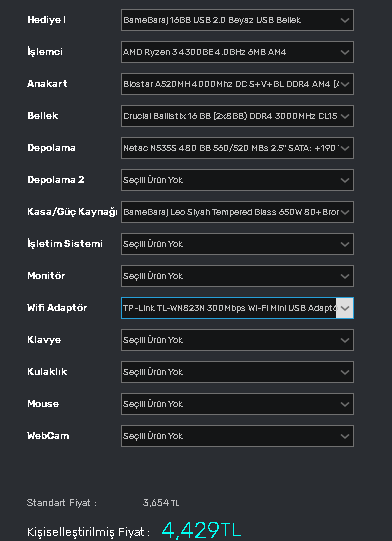The width and height of the screenshot is (392, 541).
Task: Click the 'İşletim Sistemi' label text
Action: coord(65,244)
